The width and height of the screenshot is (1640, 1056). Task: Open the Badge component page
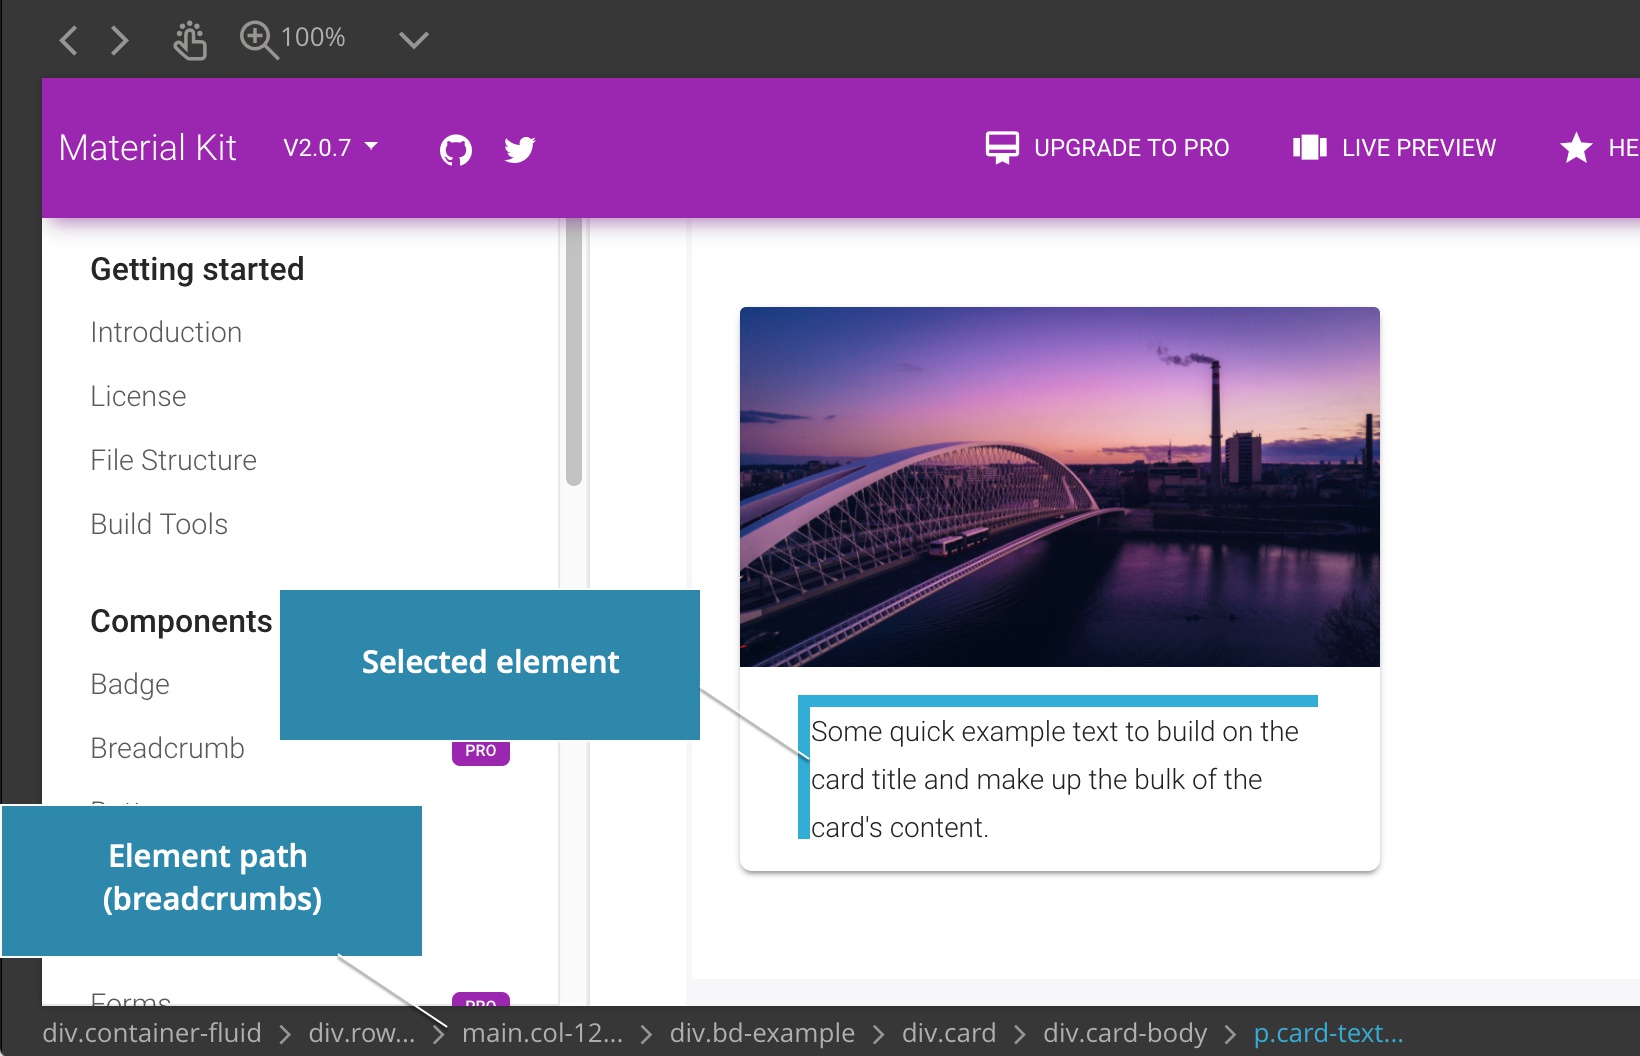click(130, 684)
